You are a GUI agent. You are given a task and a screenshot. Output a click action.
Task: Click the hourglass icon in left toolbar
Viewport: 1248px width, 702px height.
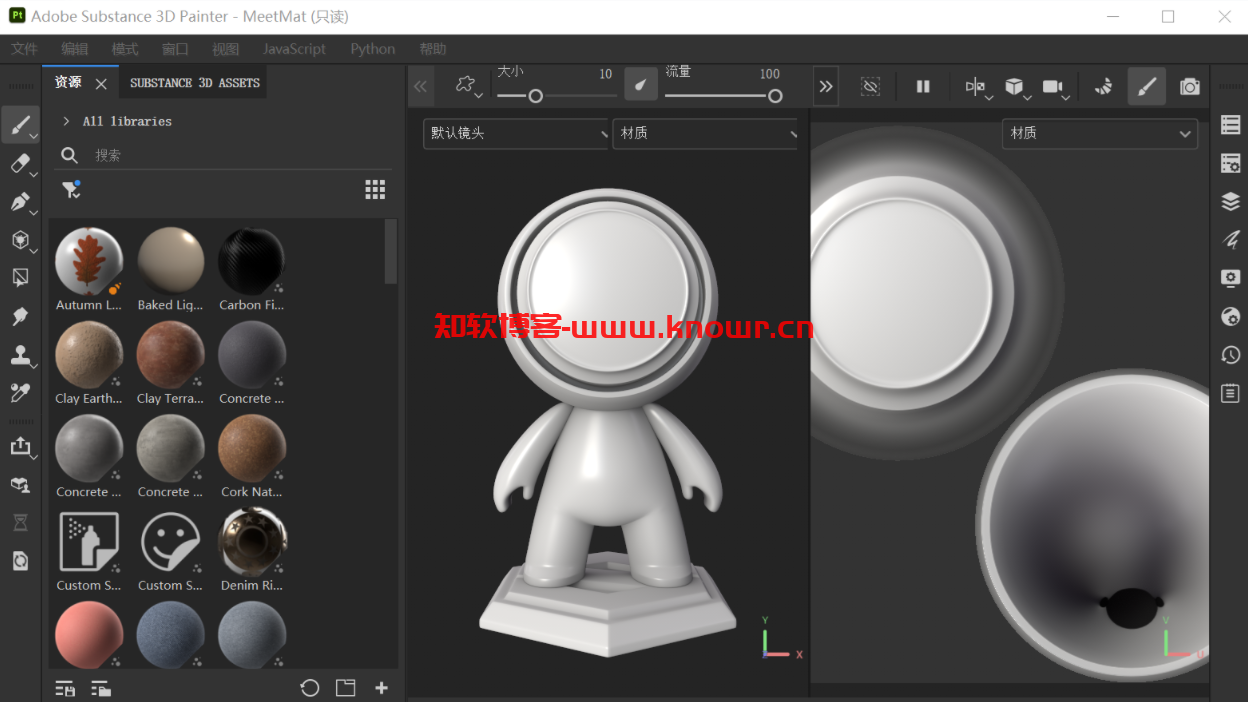coord(20,522)
